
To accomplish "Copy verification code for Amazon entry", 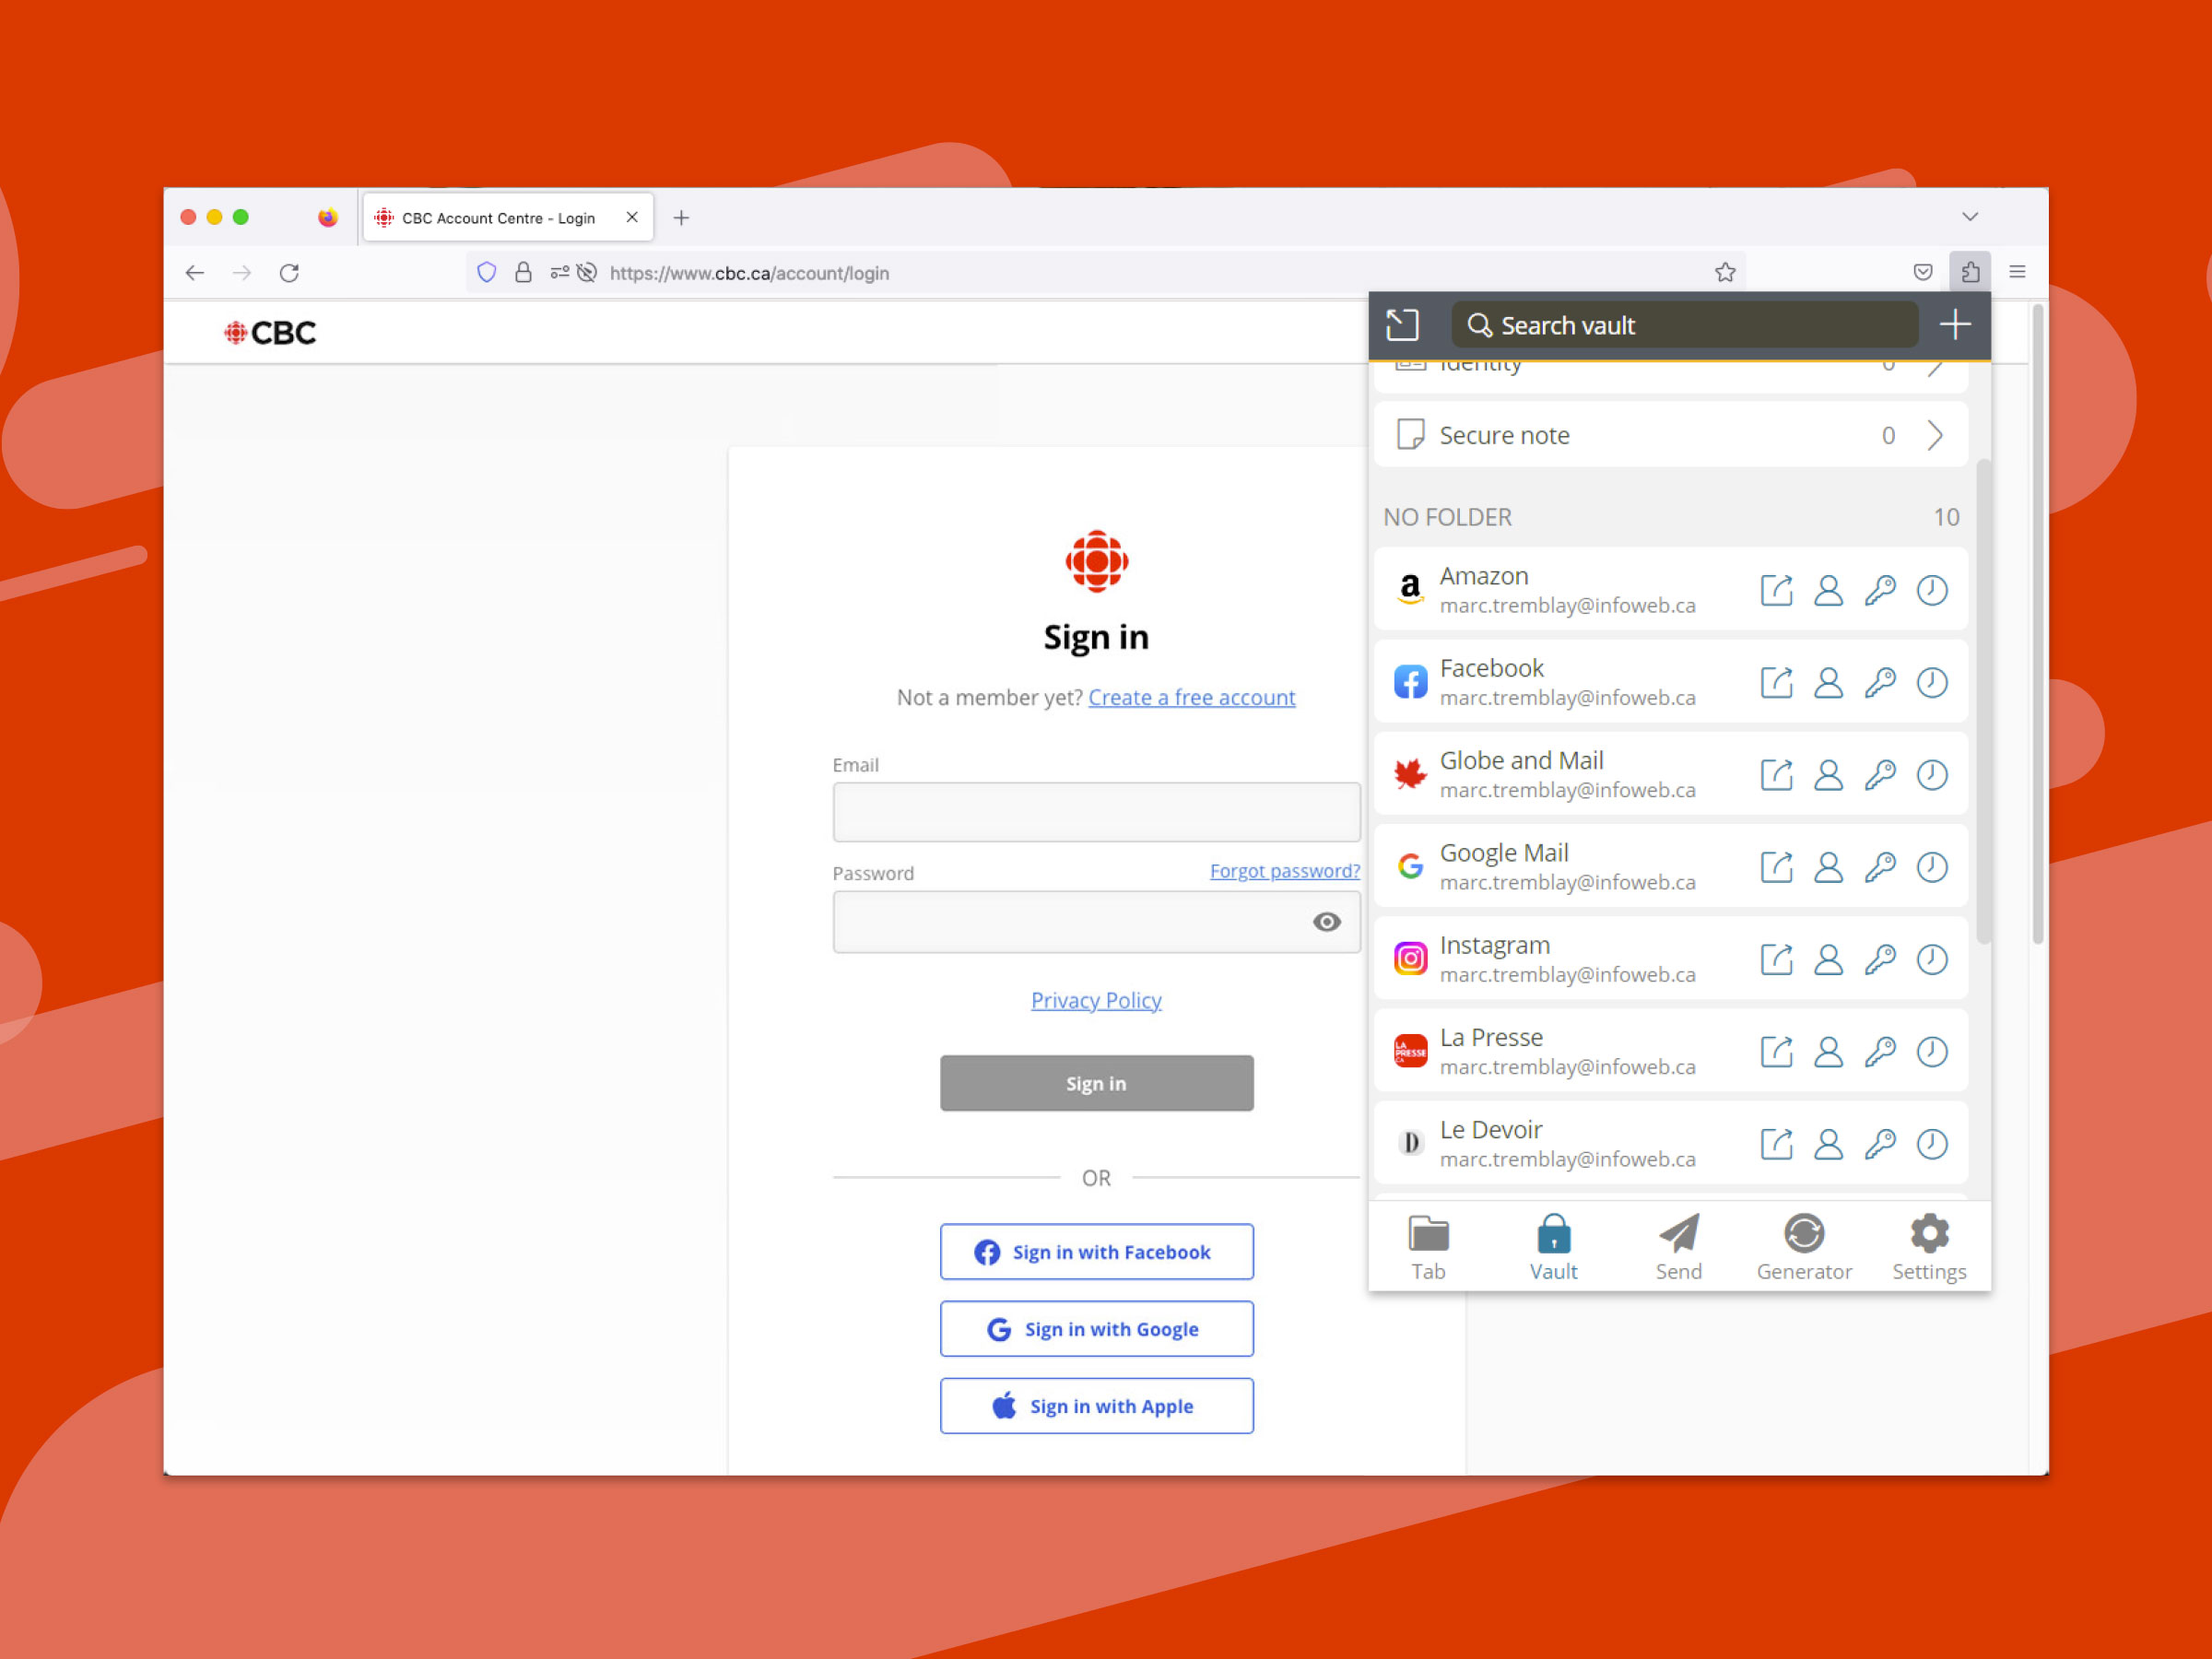I will point(1932,590).
